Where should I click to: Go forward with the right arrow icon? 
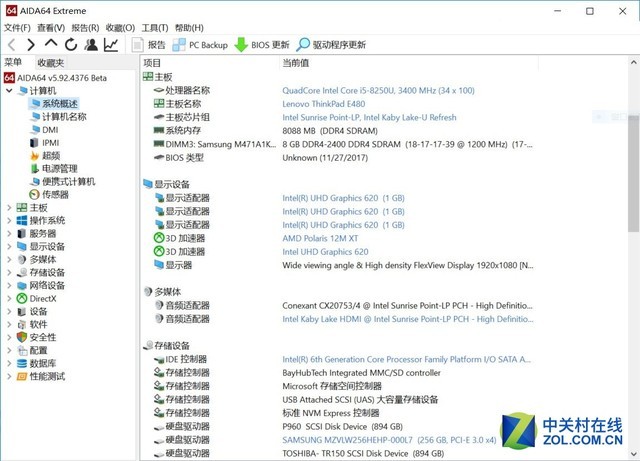coord(31,45)
